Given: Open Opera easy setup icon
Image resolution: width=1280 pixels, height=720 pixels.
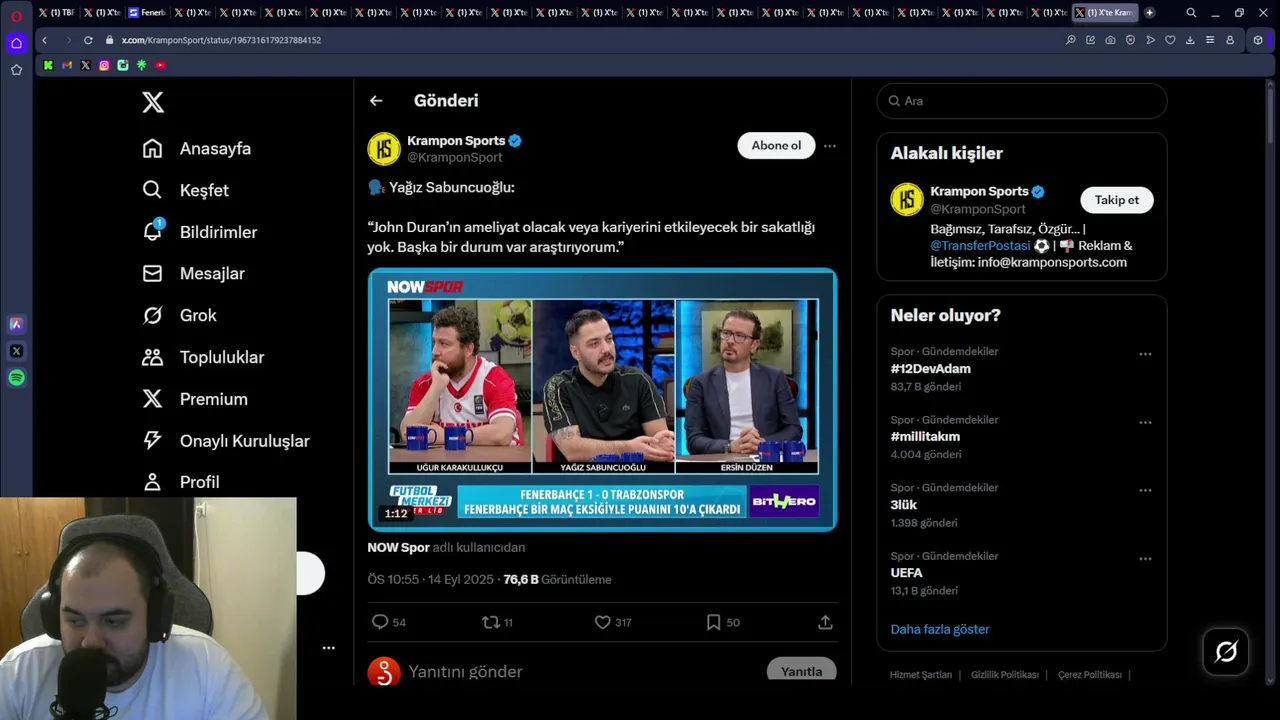Looking at the screenshot, I should click(1210, 40).
